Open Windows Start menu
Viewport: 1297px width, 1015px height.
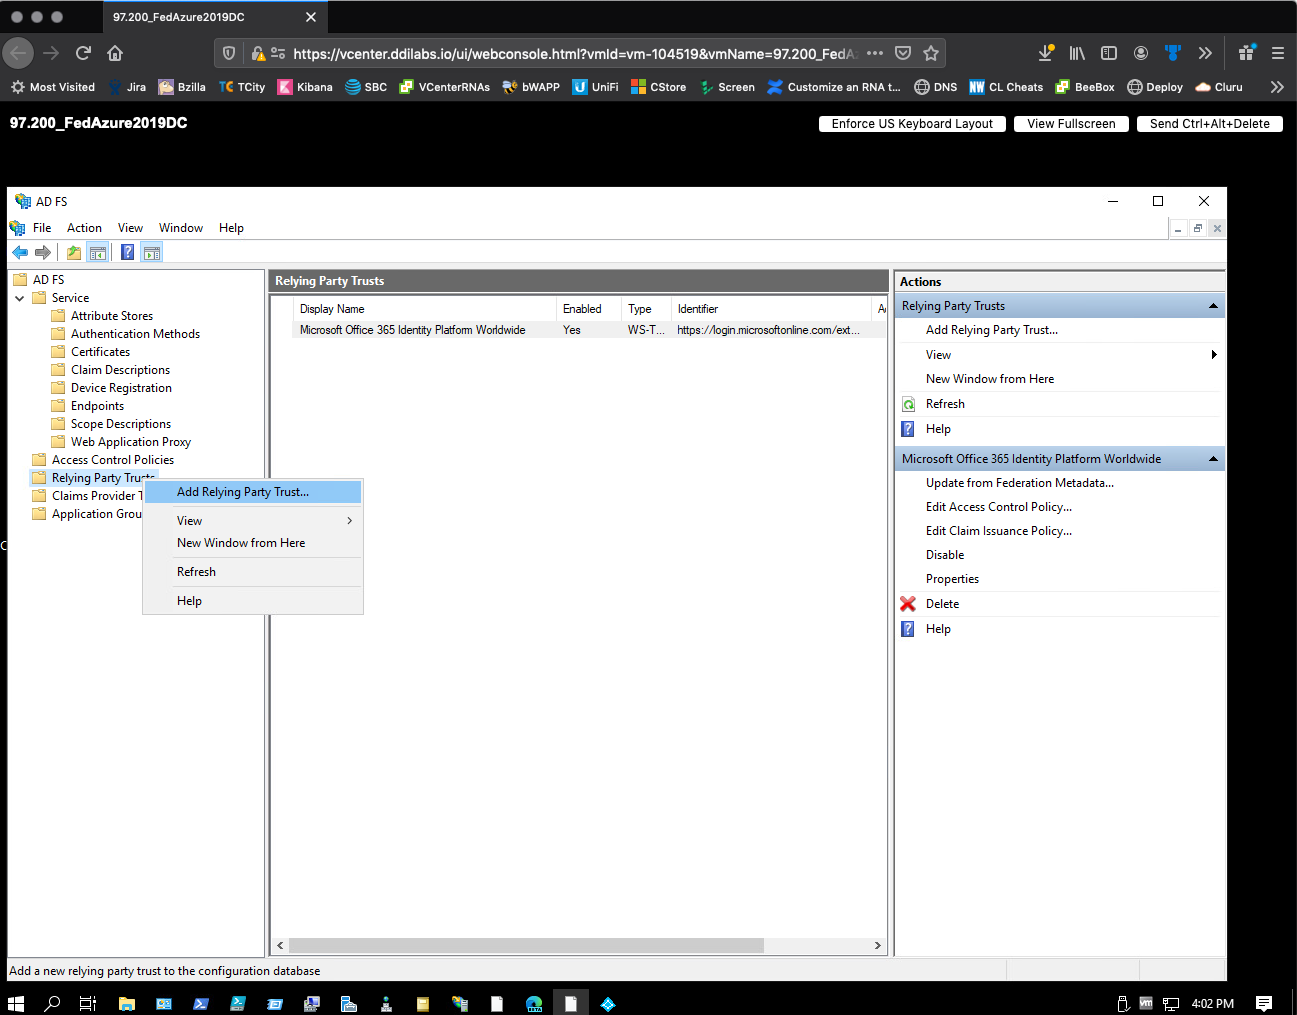point(16,1003)
